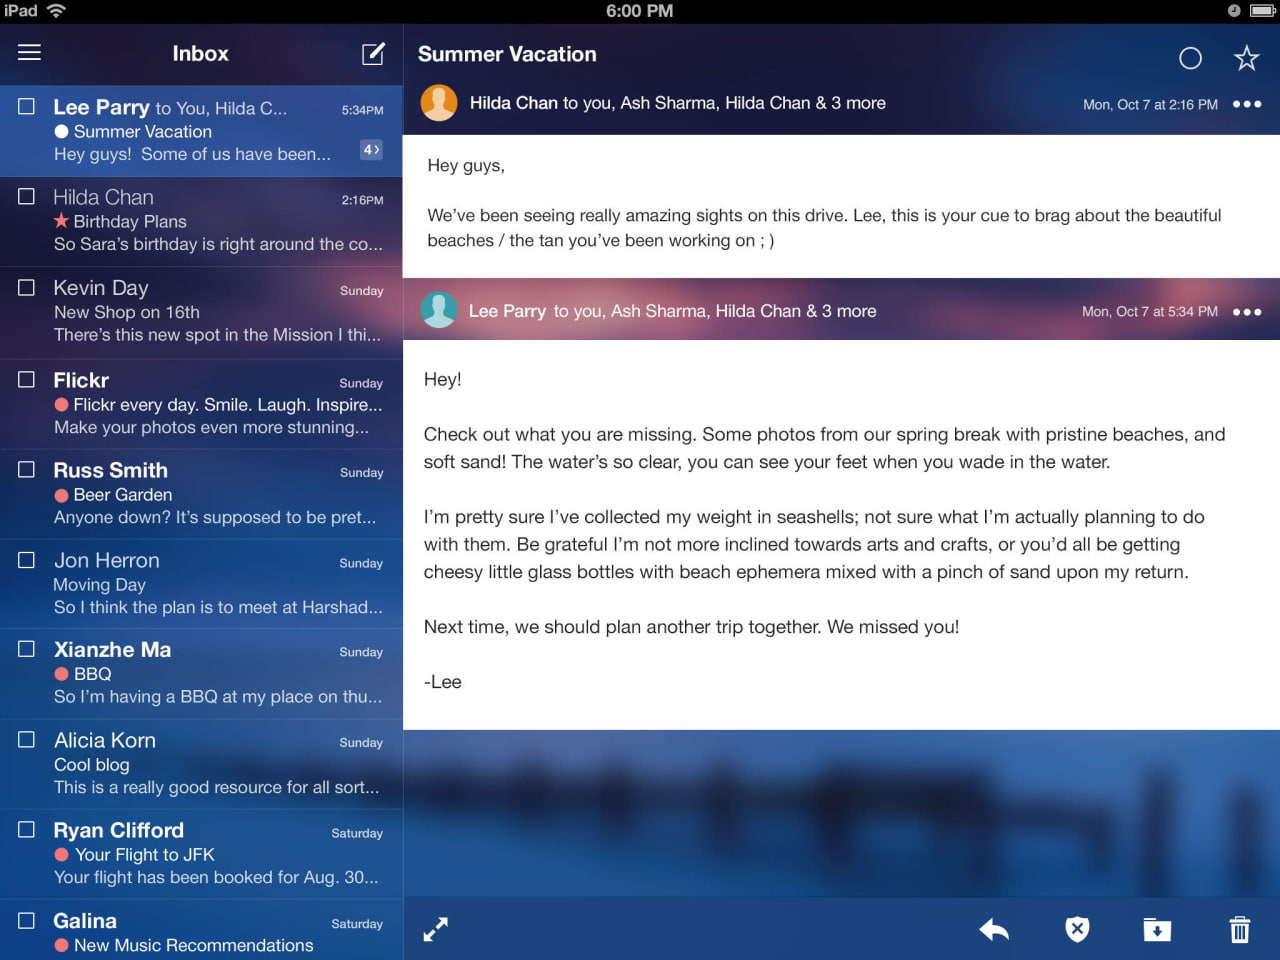The image size is (1280, 960).
Task: Mark the email as spam
Action: pos(1076,929)
